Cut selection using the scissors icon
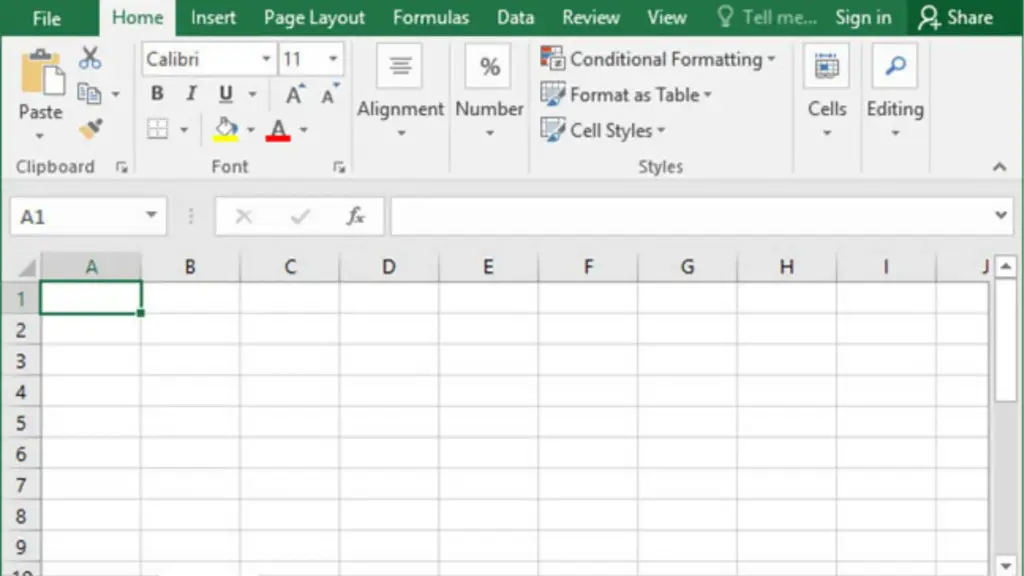Viewport: 1024px width, 576px height. (91, 58)
